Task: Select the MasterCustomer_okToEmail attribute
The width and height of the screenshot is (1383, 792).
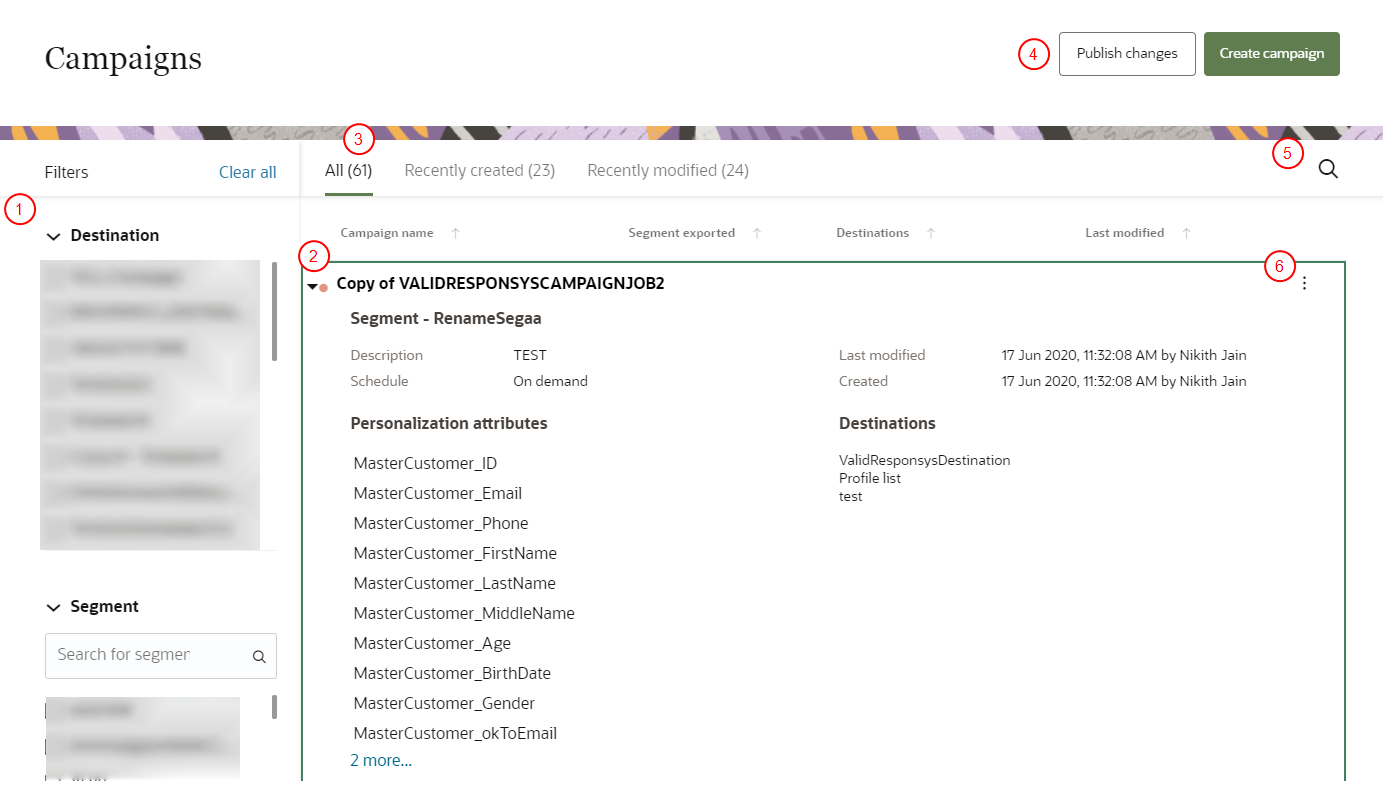Action: (x=455, y=733)
